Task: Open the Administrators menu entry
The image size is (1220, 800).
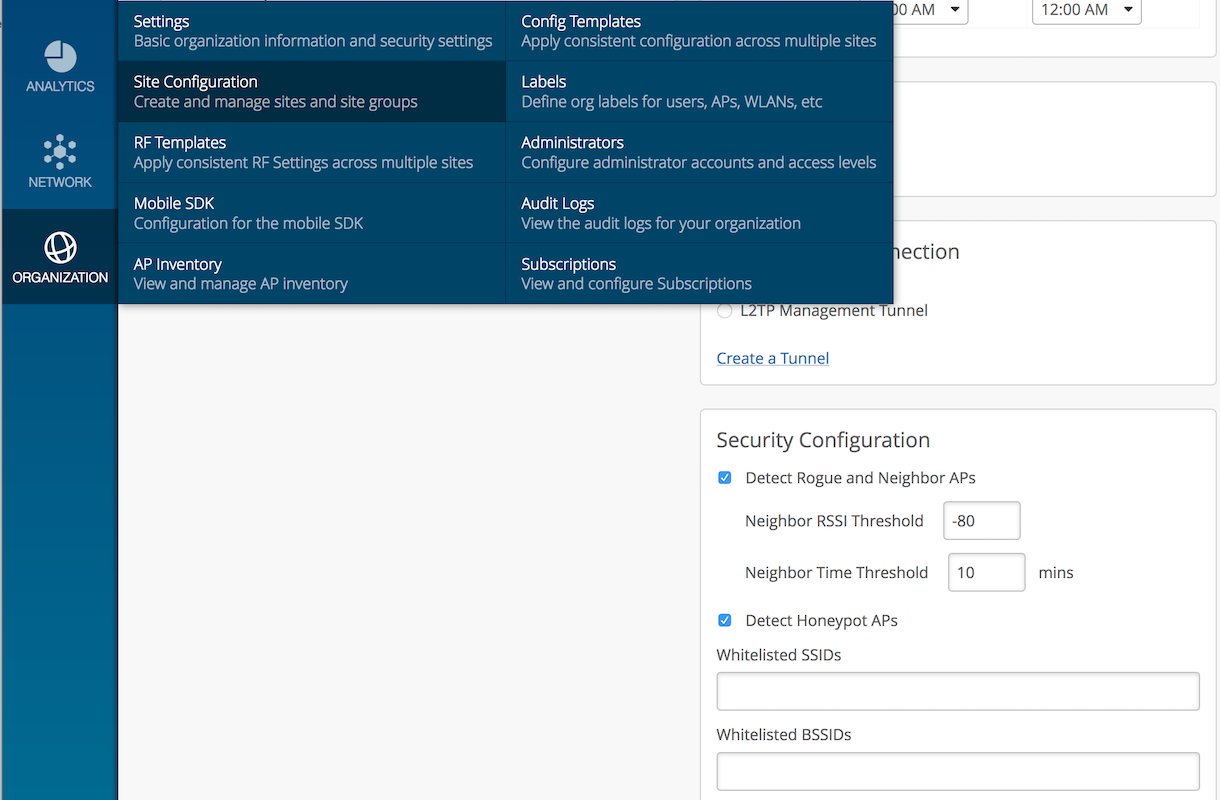Action: [699, 153]
